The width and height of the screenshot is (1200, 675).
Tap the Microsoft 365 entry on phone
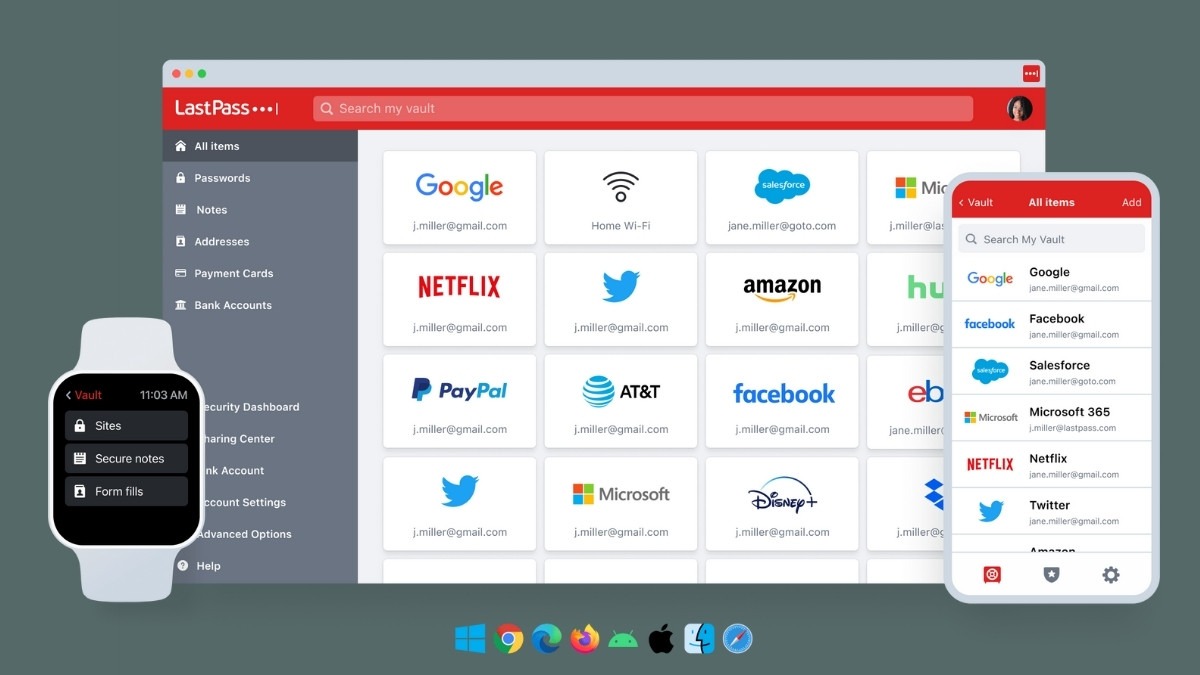[x=1051, y=418]
